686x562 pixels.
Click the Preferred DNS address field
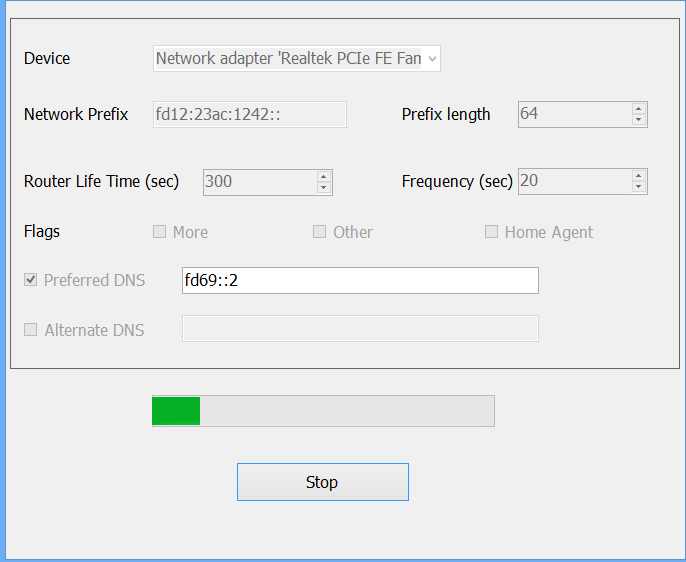pos(360,281)
